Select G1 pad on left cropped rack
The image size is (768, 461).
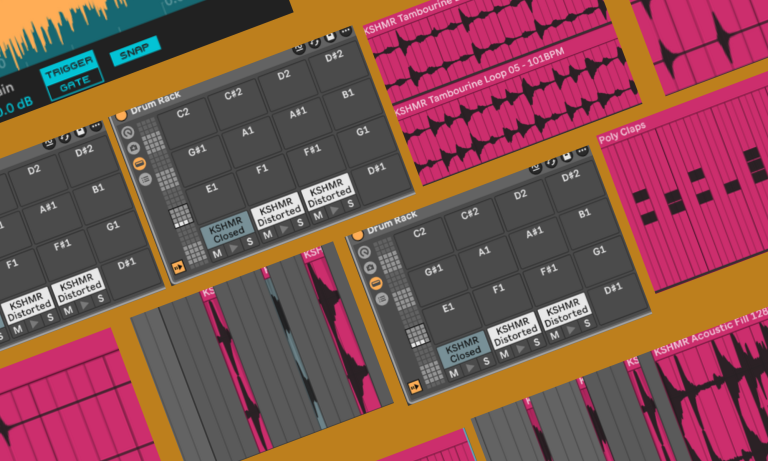(x=117, y=236)
